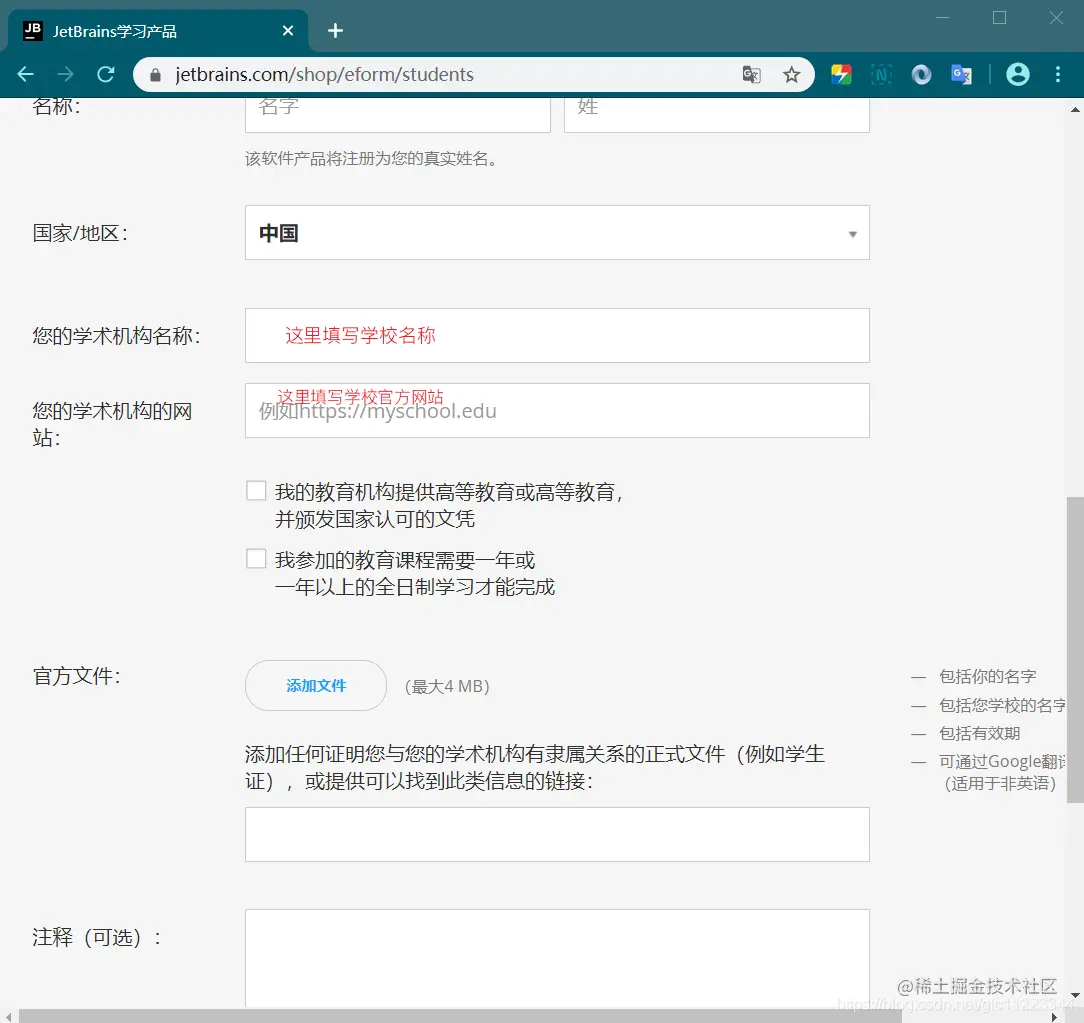Image resolution: width=1084 pixels, height=1023 pixels.
Task: Click the 添加文件 upload button
Action: click(x=315, y=686)
